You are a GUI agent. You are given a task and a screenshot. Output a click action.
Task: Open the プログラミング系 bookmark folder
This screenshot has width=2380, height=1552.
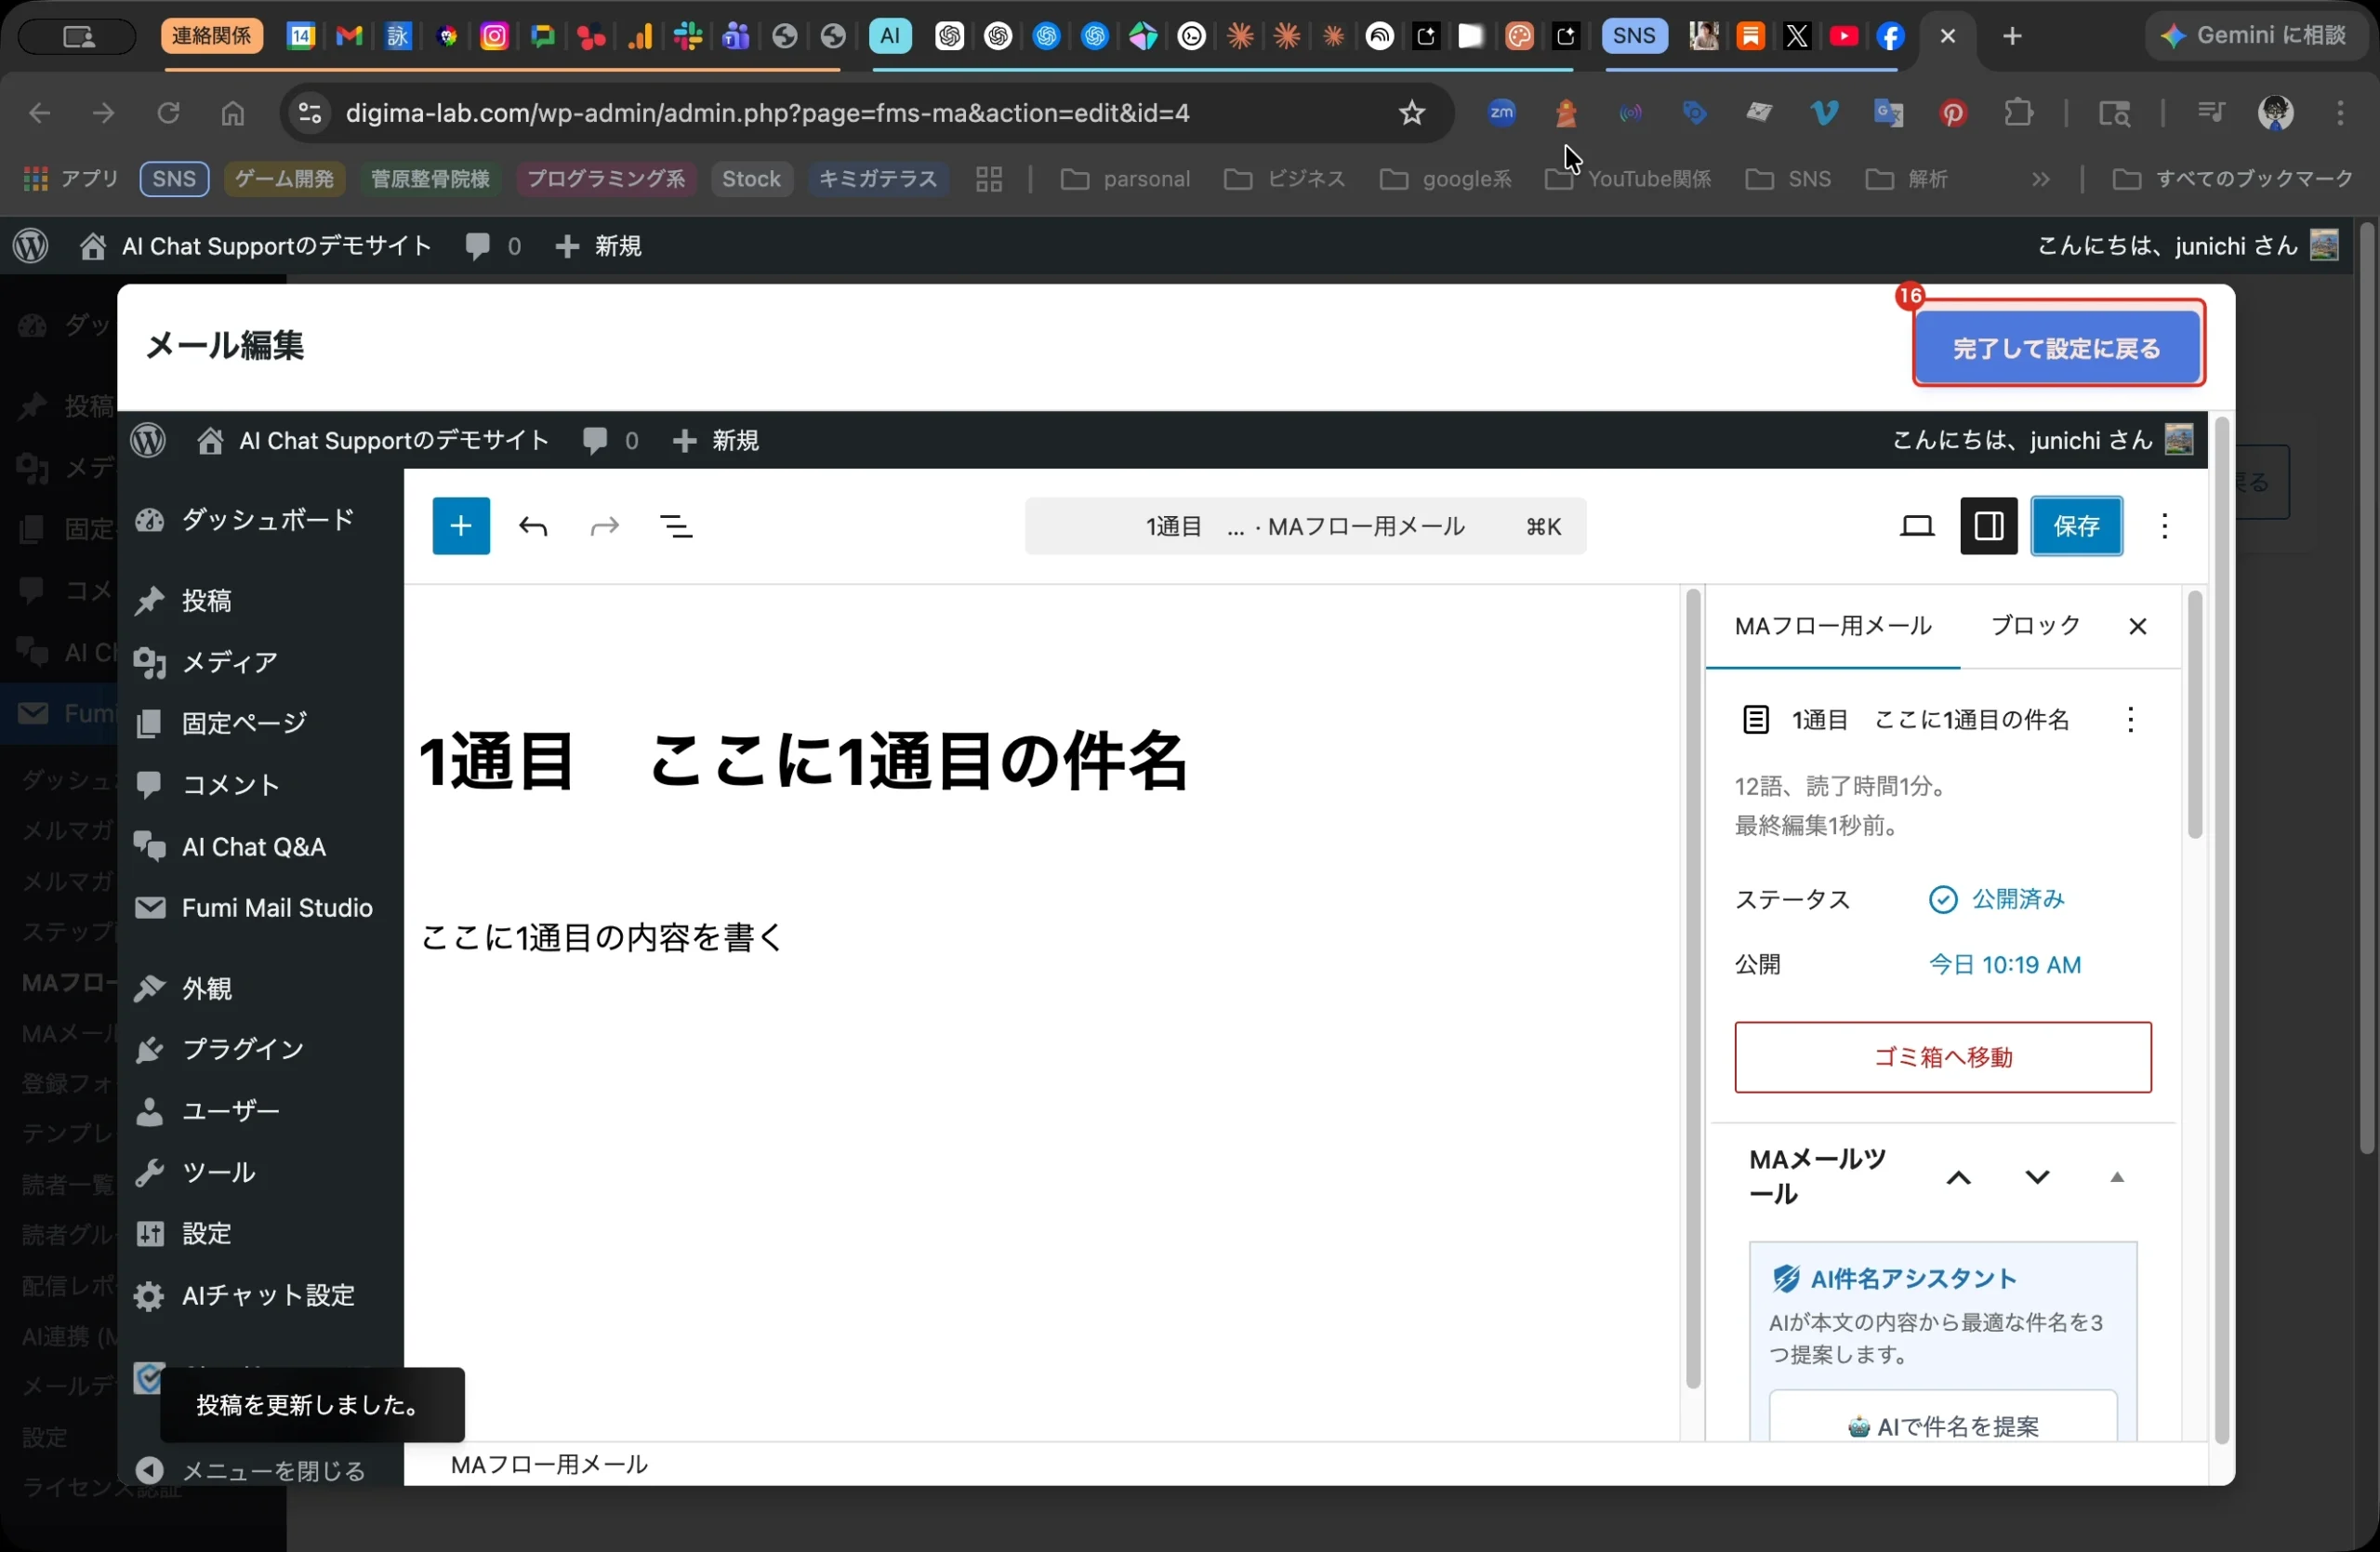[x=606, y=179]
